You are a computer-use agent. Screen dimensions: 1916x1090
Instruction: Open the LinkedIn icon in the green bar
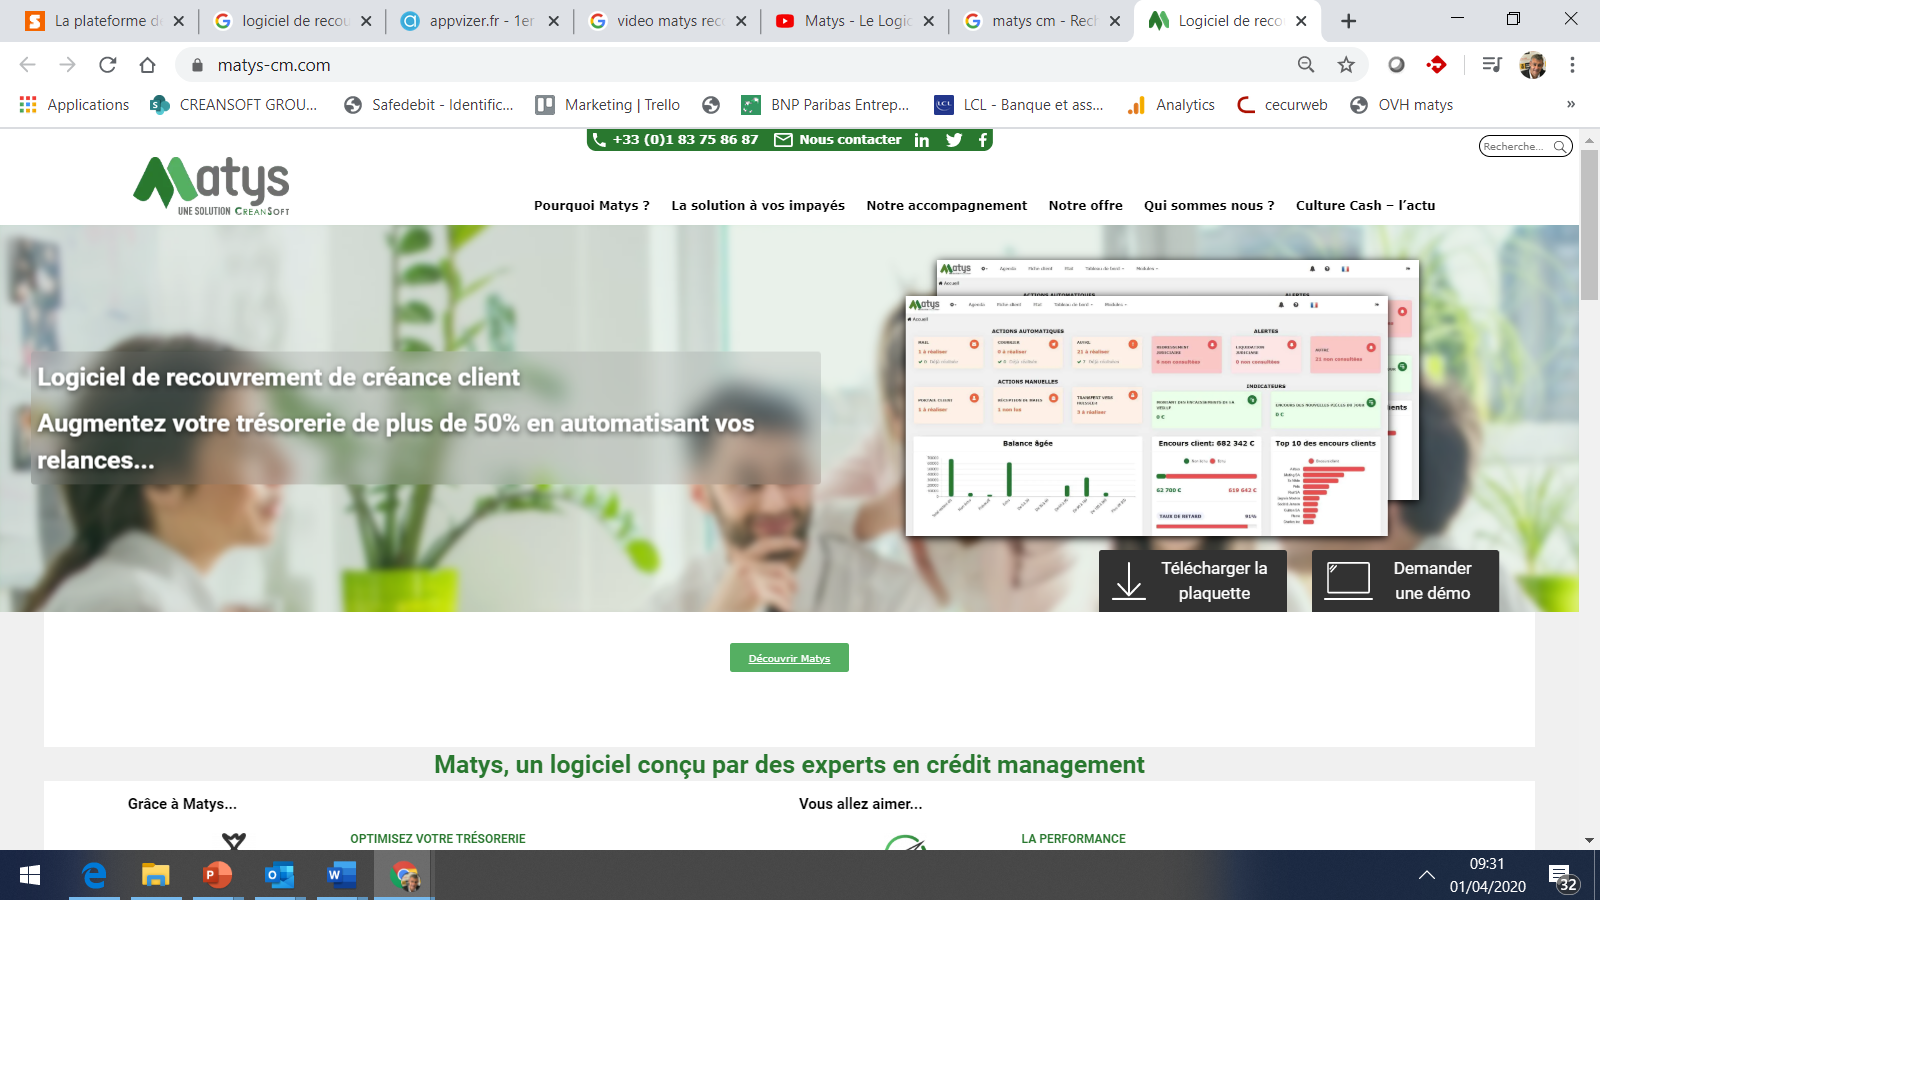coord(922,140)
